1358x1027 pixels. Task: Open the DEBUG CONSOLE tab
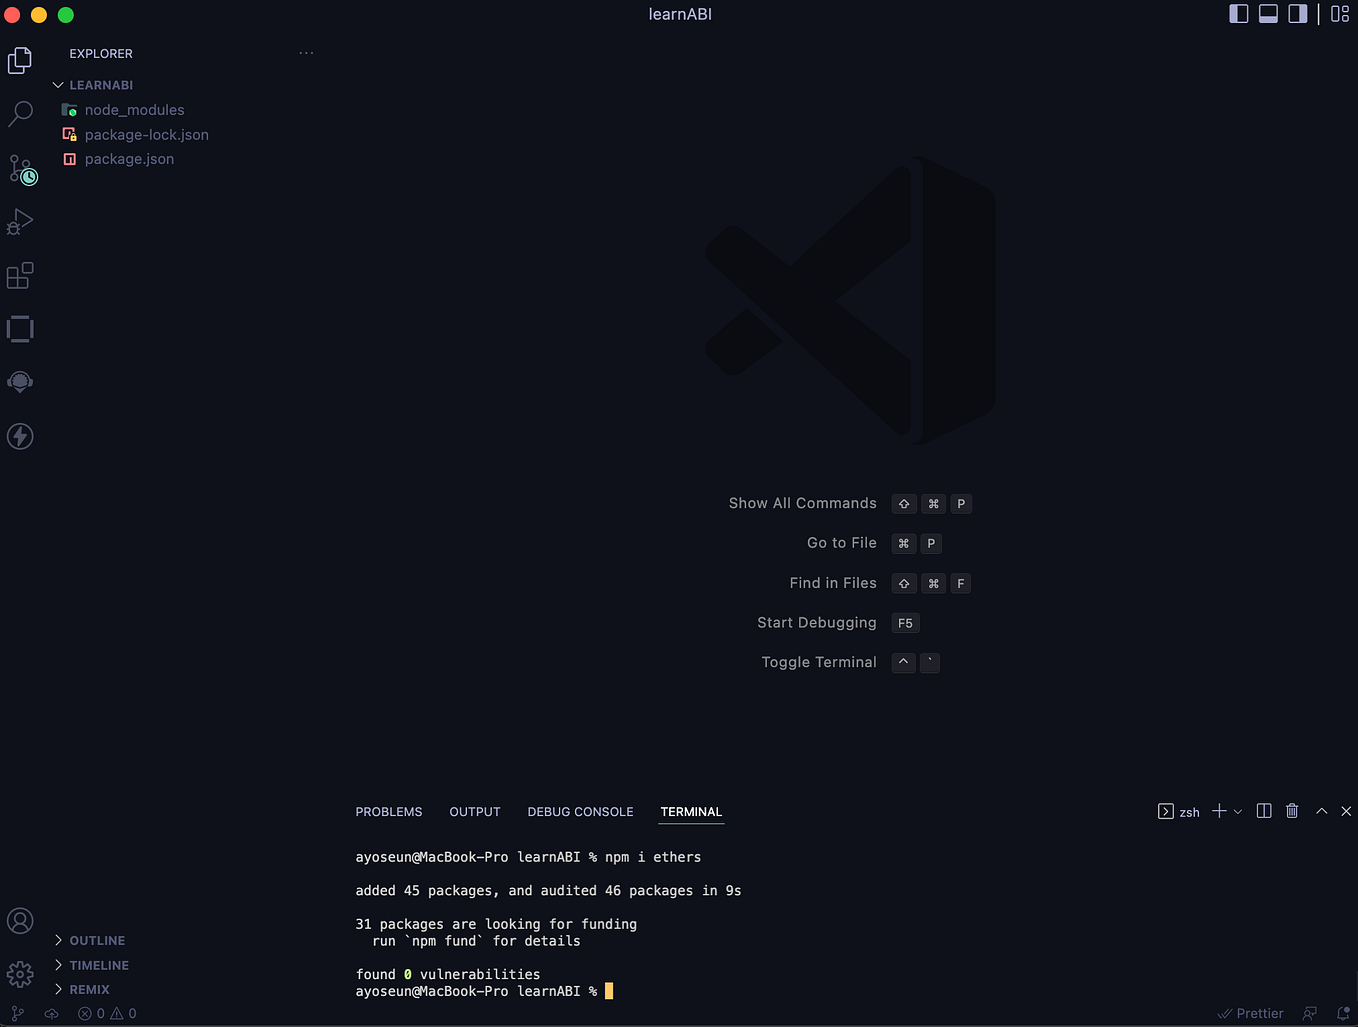580,811
